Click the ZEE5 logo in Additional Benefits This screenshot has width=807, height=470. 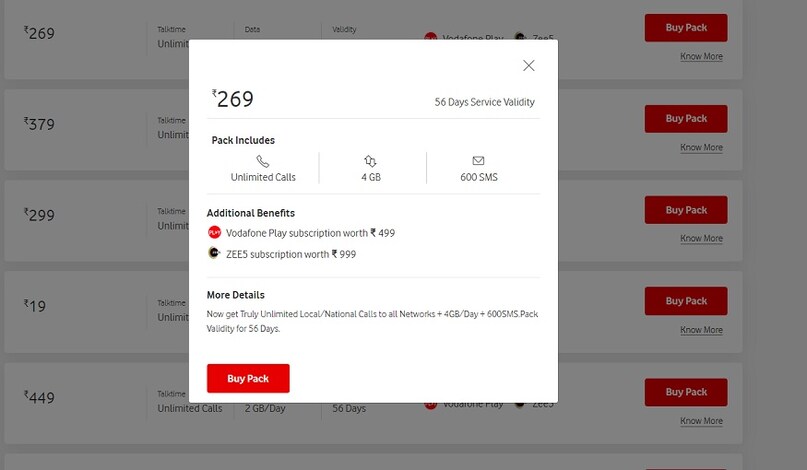(214, 253)
